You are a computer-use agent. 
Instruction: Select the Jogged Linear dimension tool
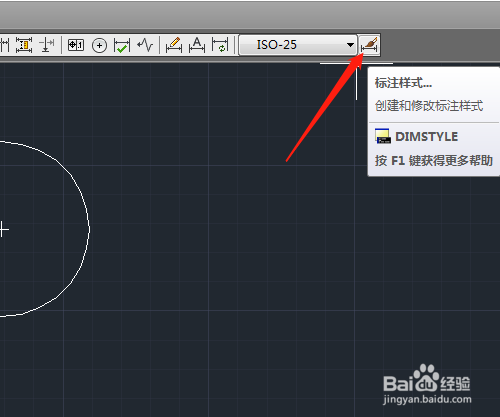pyautogui.click(x=145, y=45)
